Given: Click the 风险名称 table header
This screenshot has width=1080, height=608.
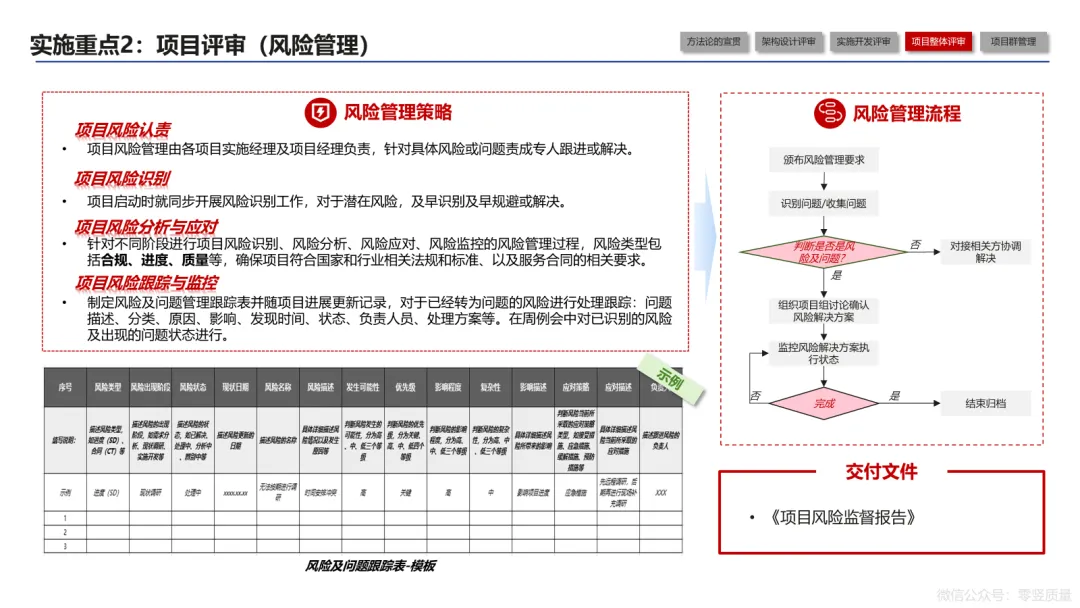Looking at the screenshot, I should pyautogui.click(x=278, y=388).
